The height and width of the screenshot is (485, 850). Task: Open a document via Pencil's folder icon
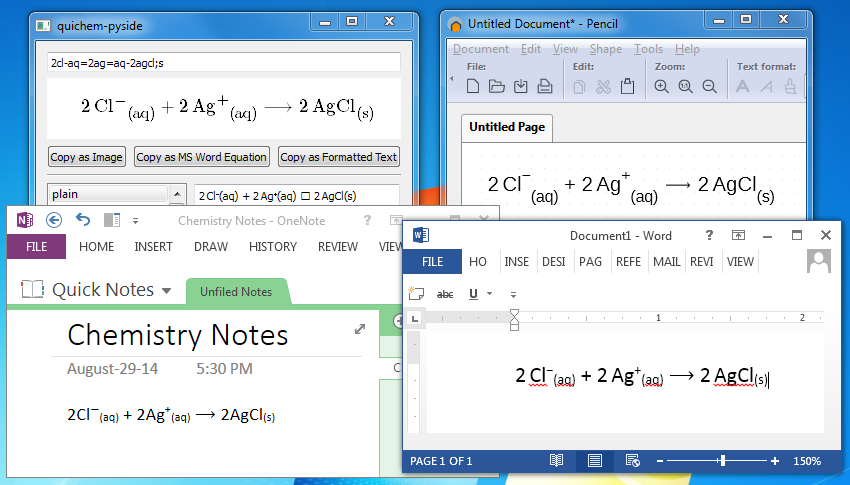[x=497, y=86]
